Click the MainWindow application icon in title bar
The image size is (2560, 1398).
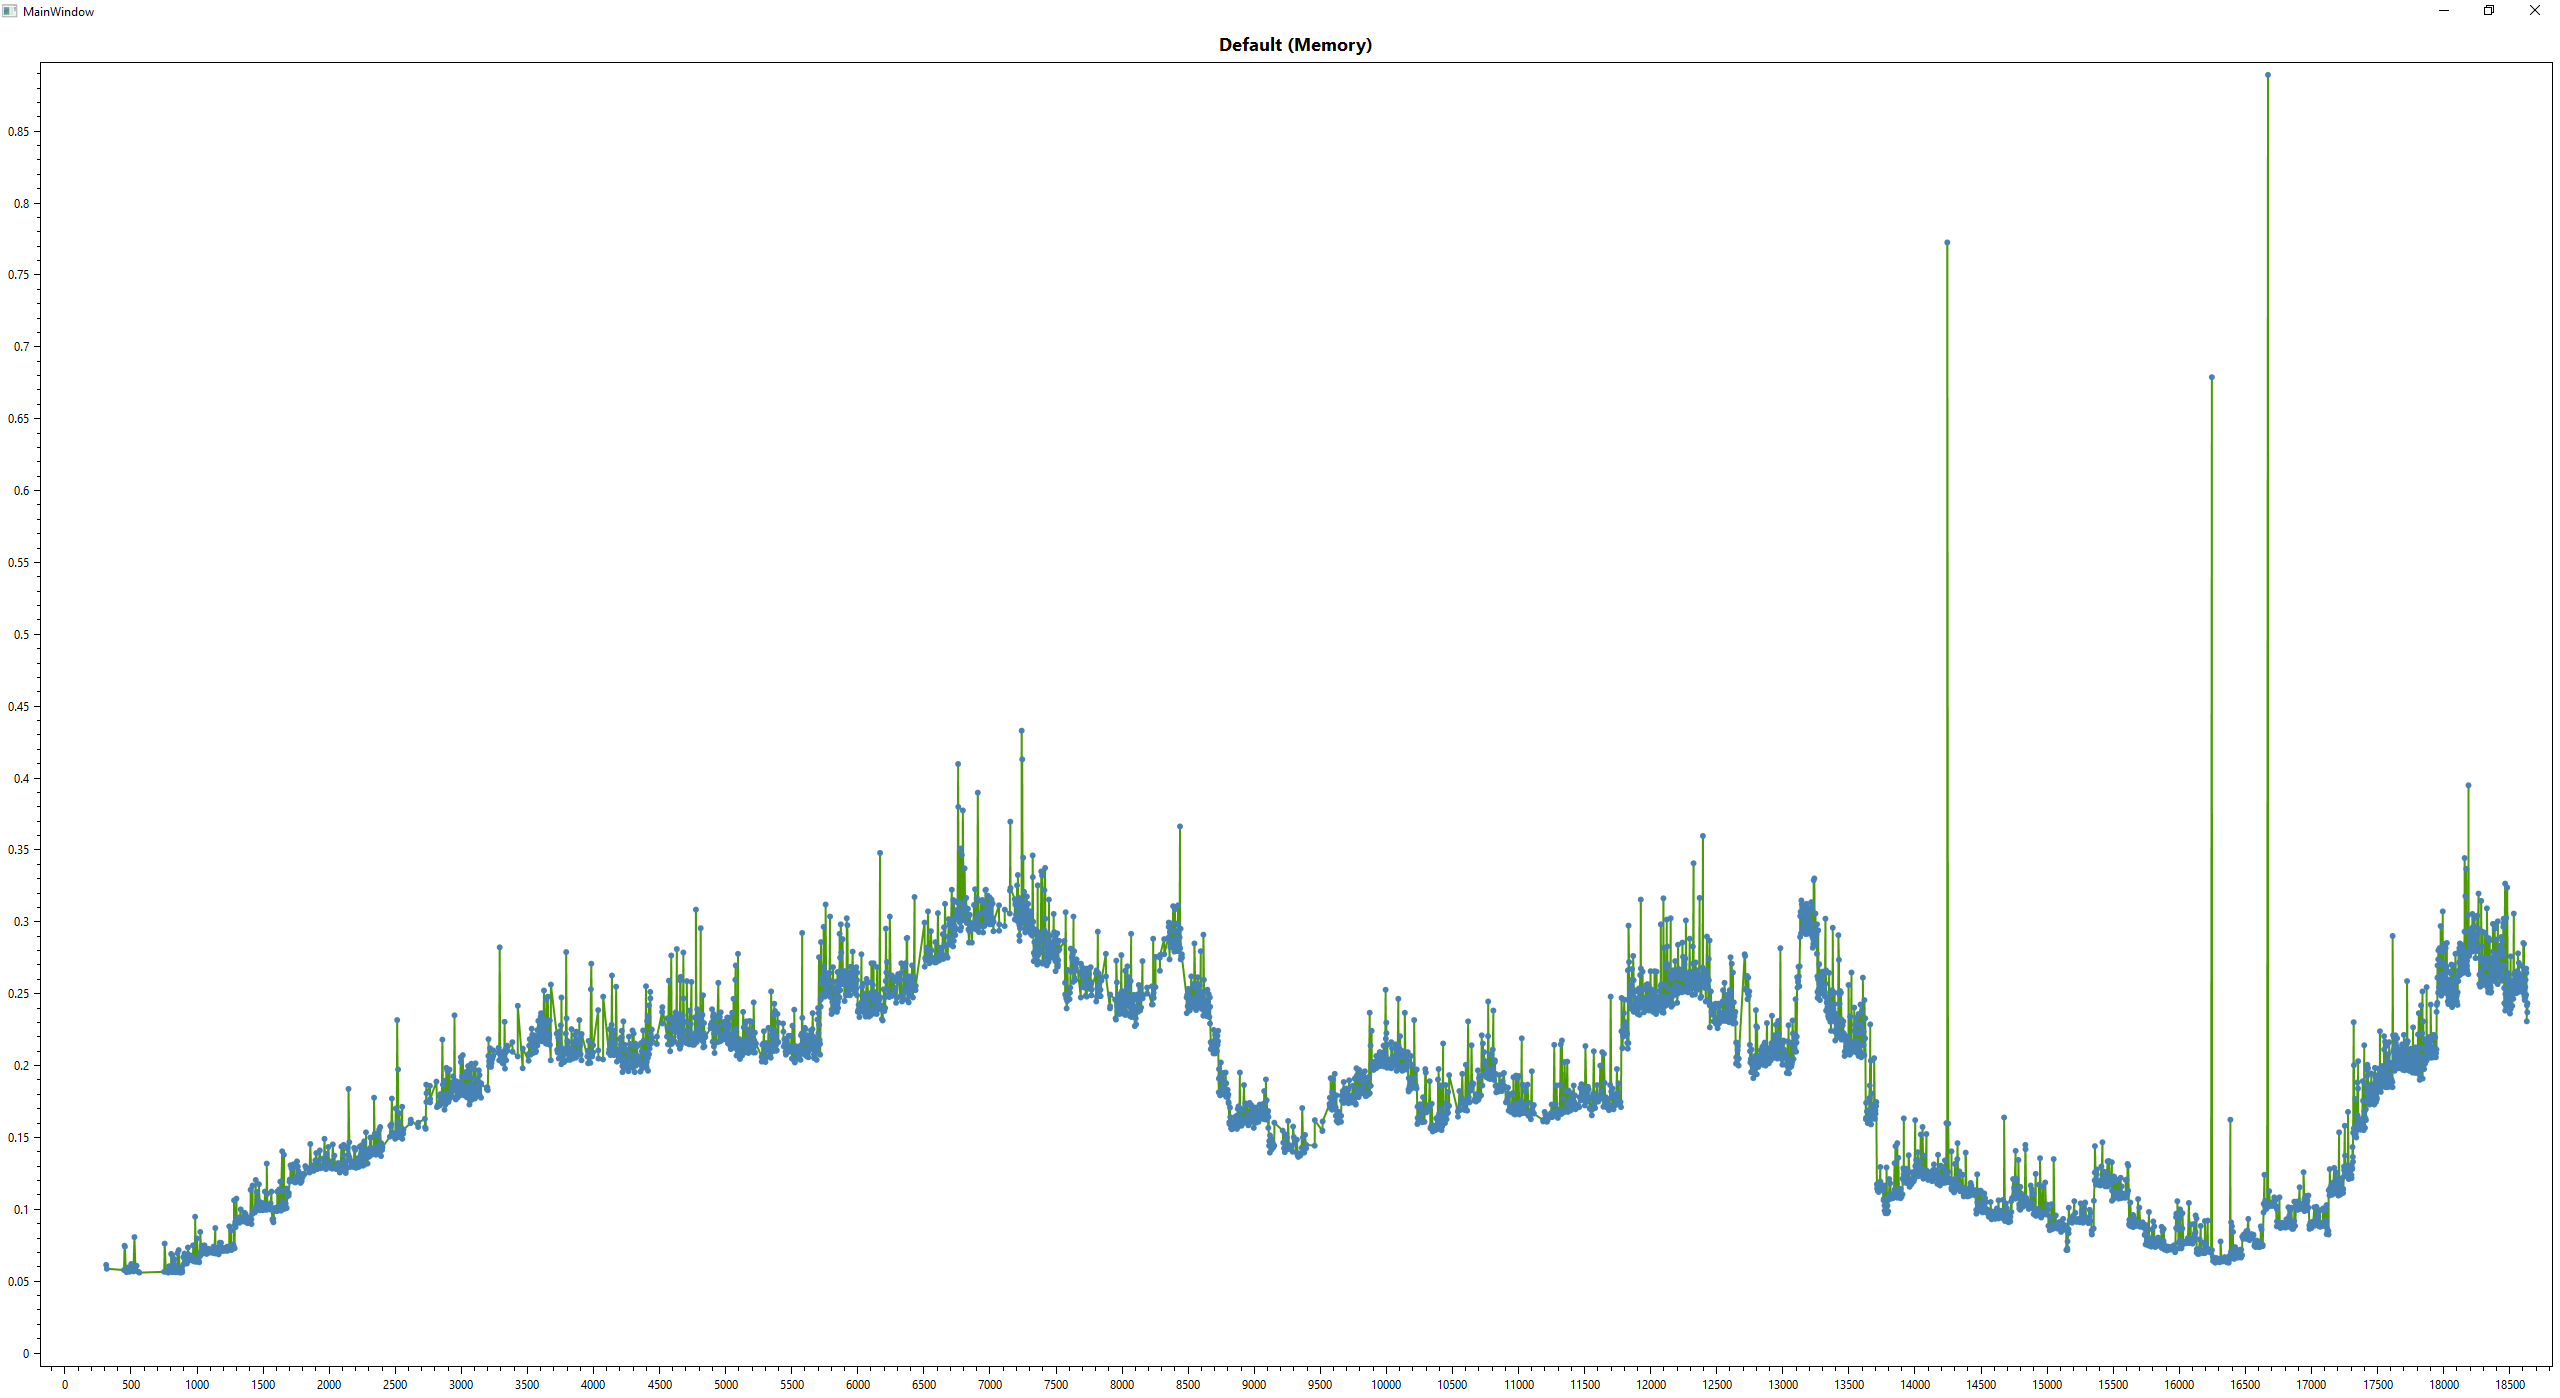pos(10,11)
